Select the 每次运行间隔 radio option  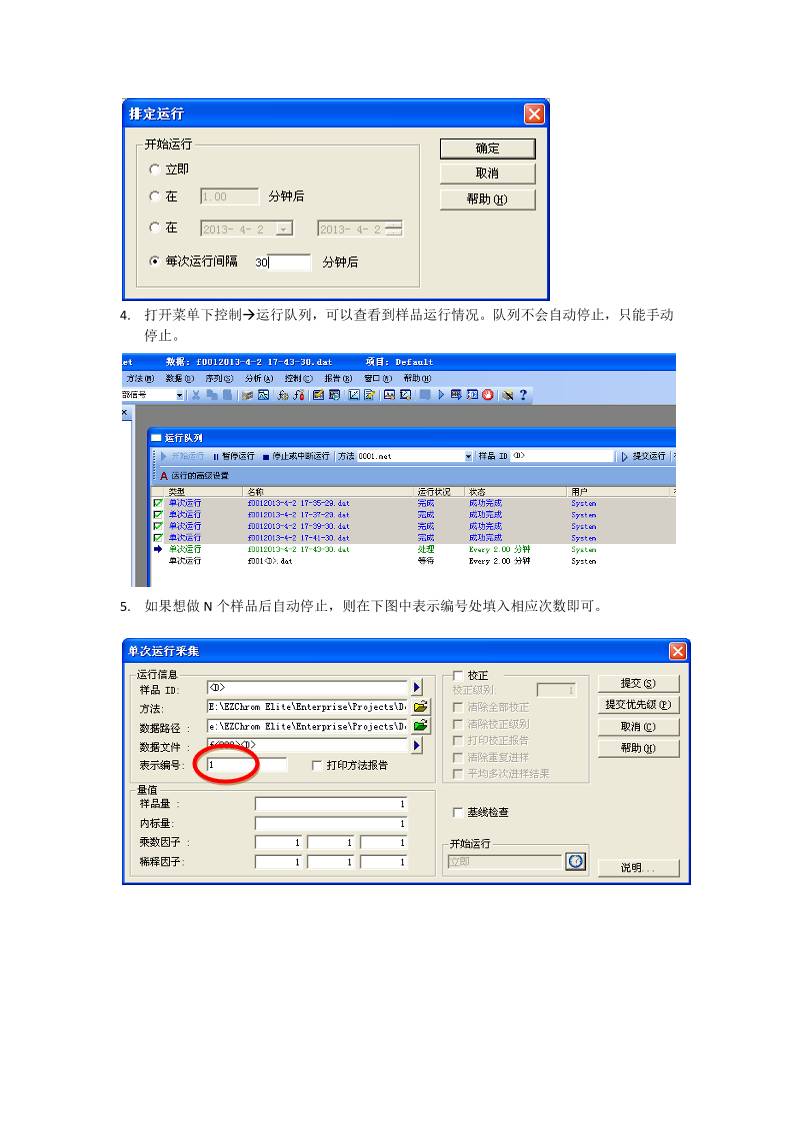point(154,261)
